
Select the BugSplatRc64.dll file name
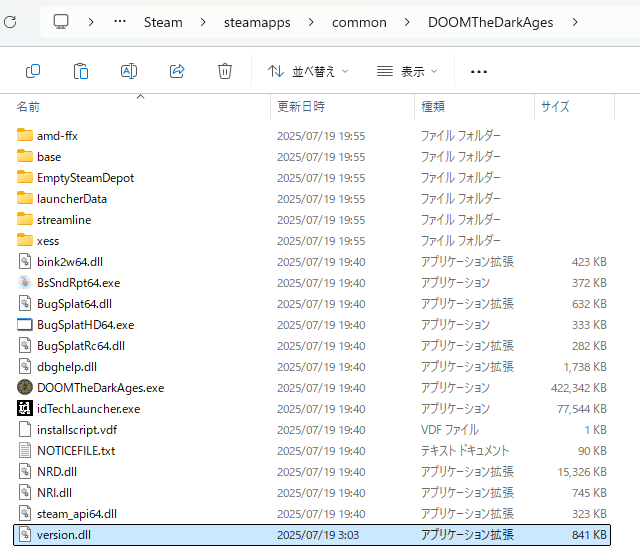click(x=81, y=346)
